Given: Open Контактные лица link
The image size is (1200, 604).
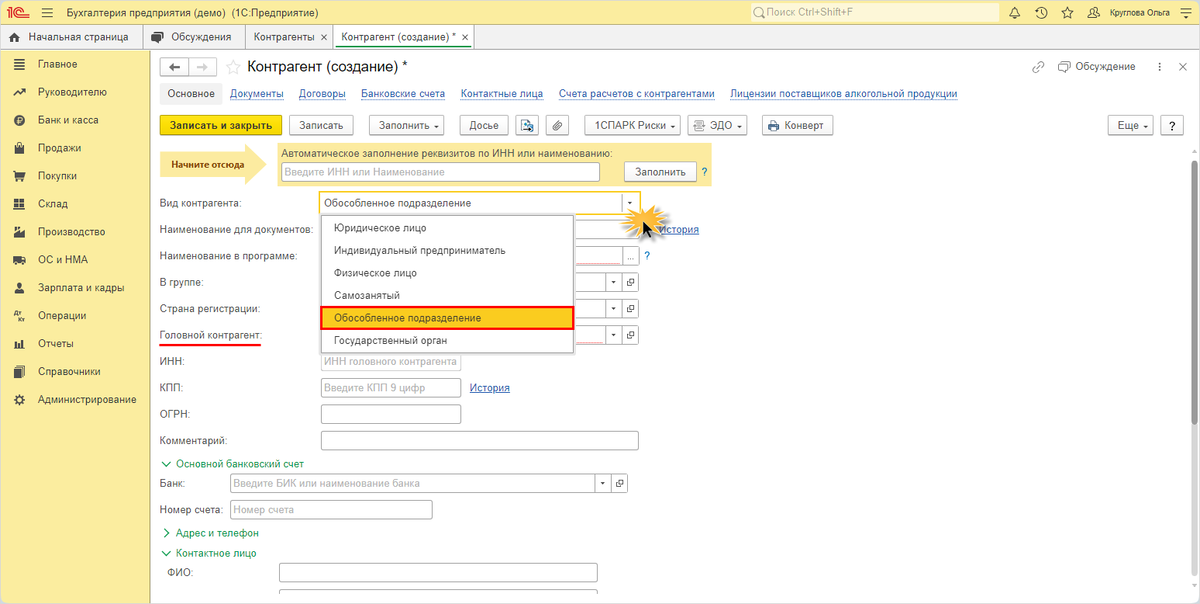Looking at the screenshot, I should [x=502, y=94].
